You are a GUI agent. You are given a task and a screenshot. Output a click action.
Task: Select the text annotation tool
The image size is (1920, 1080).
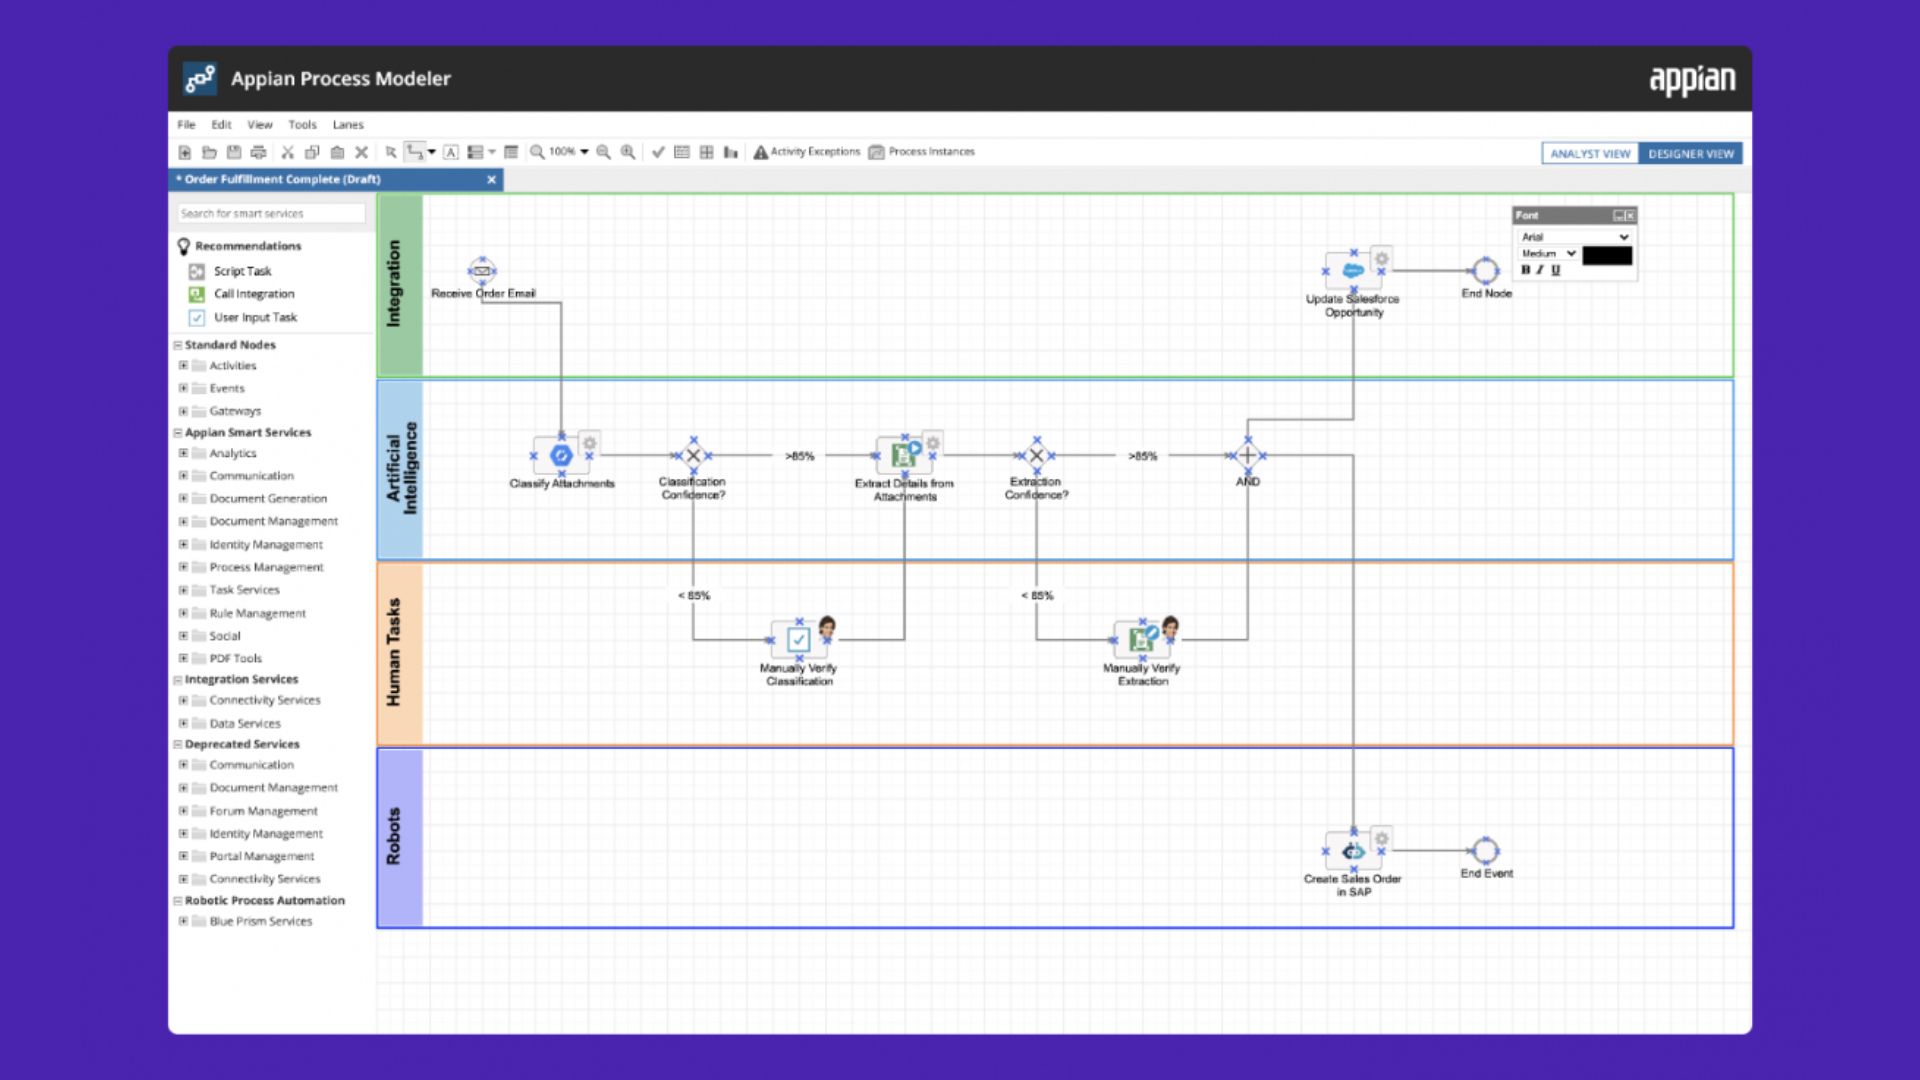point(451,152)
